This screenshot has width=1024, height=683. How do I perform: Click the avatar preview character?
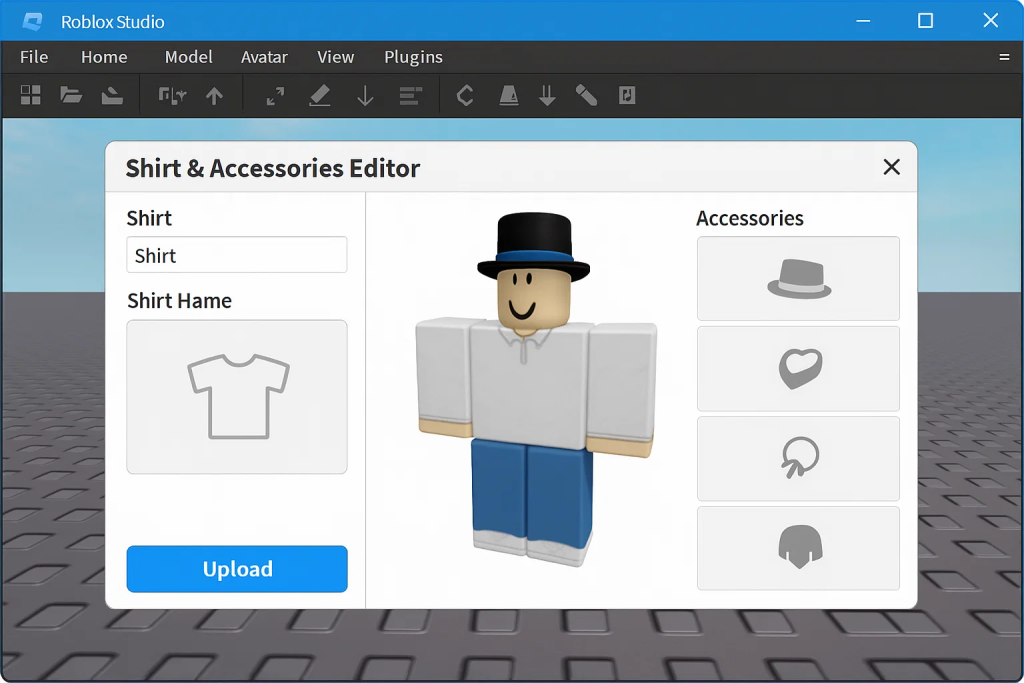(534, 390)
